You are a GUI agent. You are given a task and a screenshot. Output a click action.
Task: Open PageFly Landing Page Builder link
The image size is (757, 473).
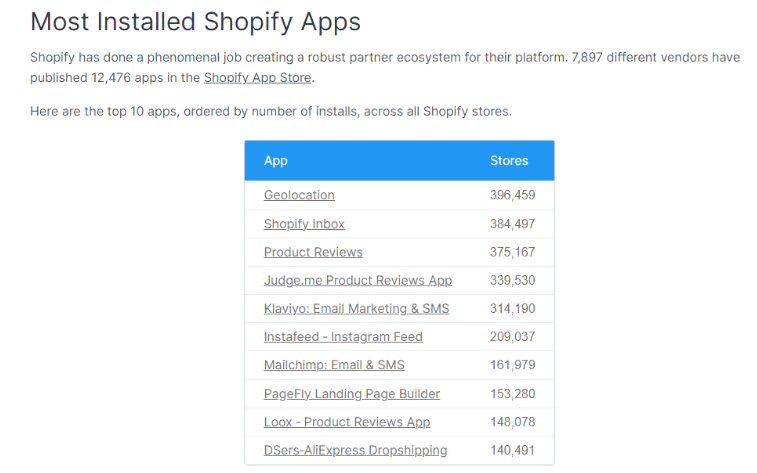coord(351,394)
